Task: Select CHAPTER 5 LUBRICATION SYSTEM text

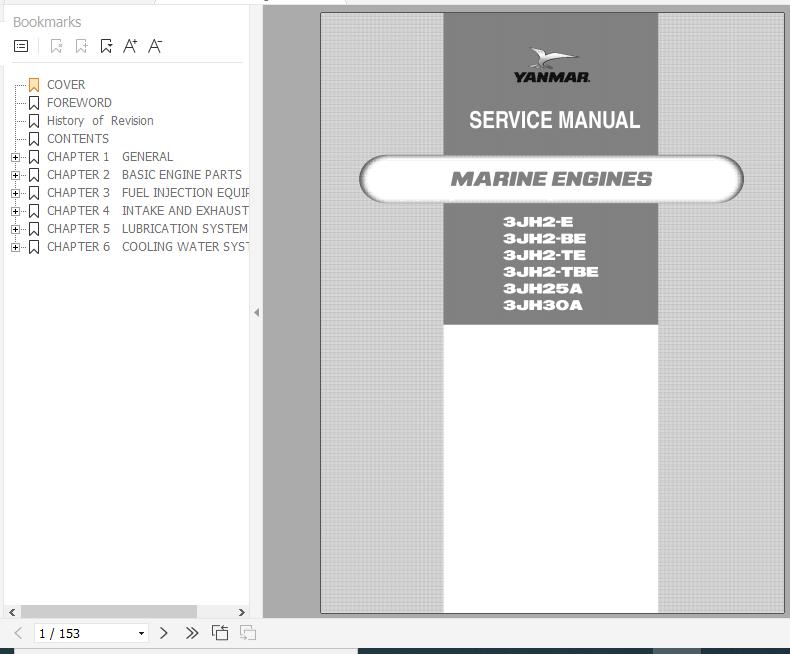Action: pos(147,229)
